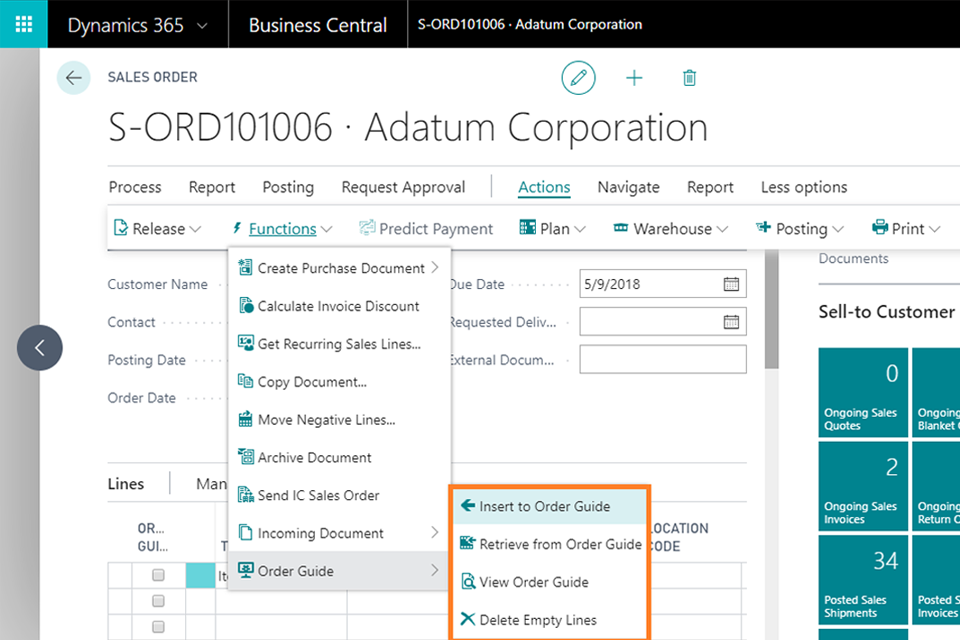Click the Send IC Sales Order icon

246,494
